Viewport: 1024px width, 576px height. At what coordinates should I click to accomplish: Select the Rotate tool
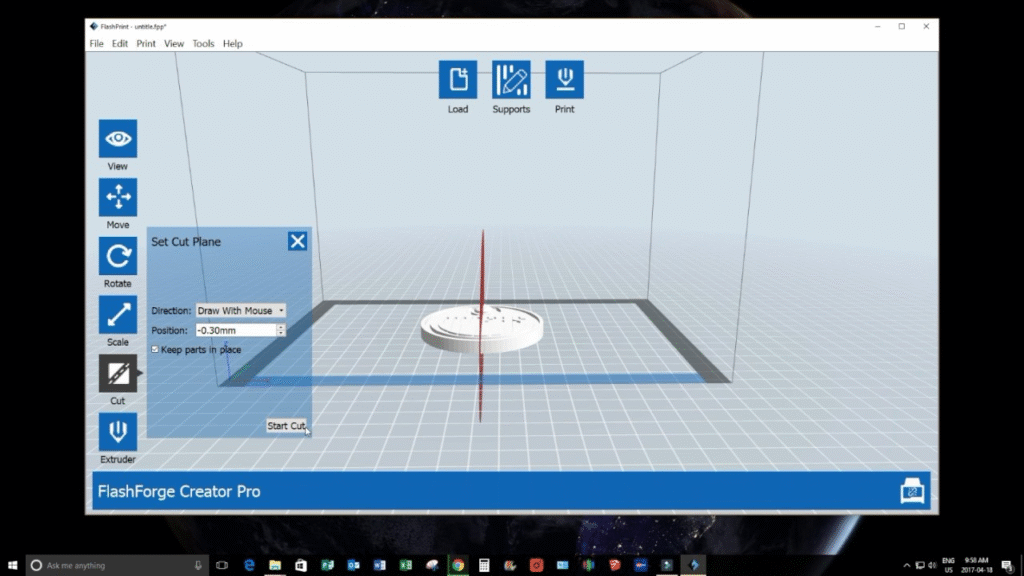coord(117,256)
